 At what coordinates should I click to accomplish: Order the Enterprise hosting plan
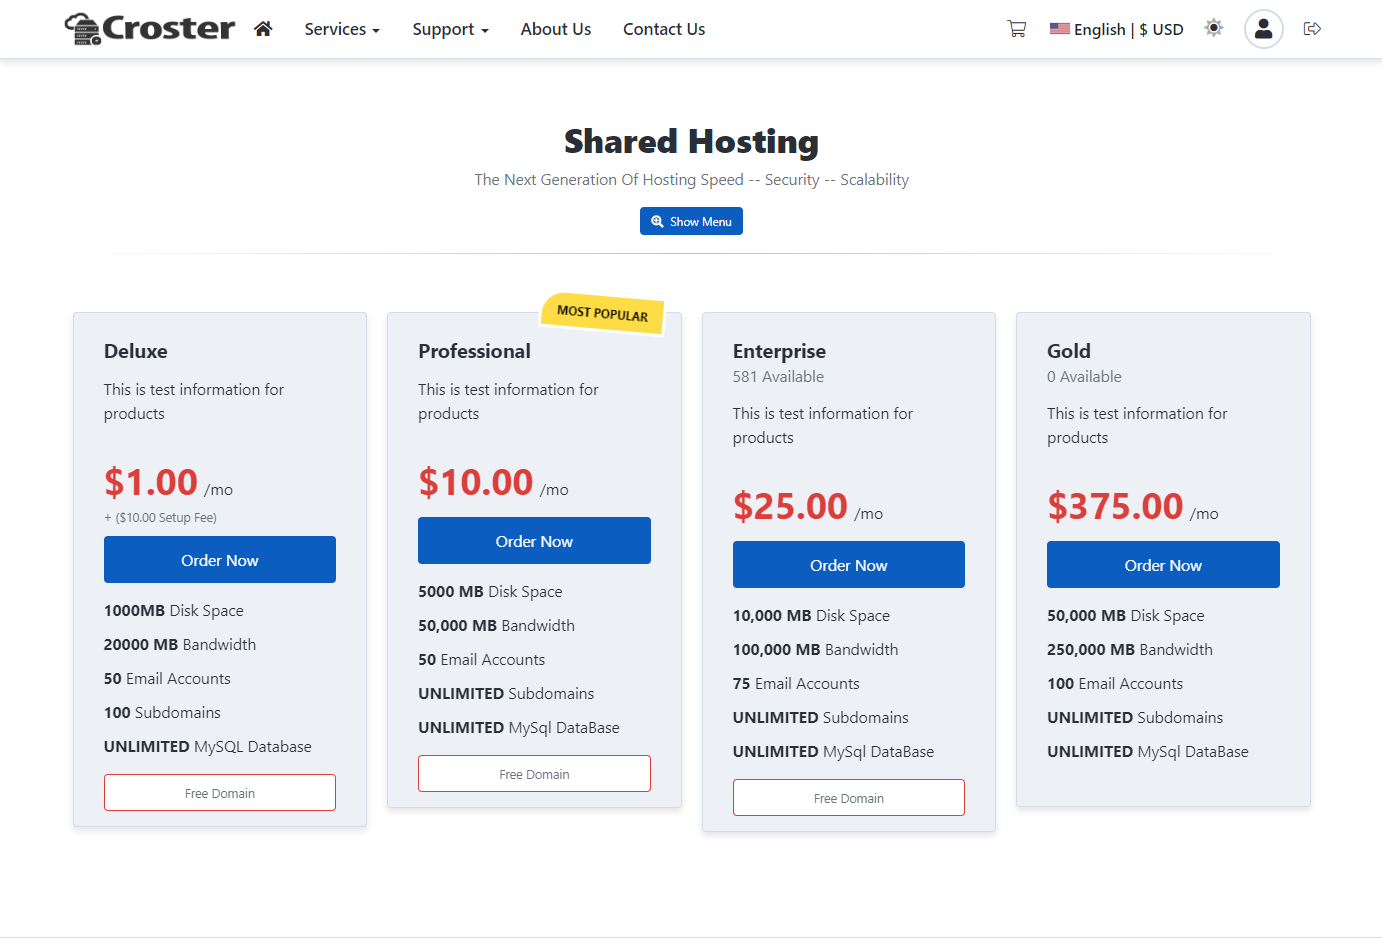coord(848,565)
